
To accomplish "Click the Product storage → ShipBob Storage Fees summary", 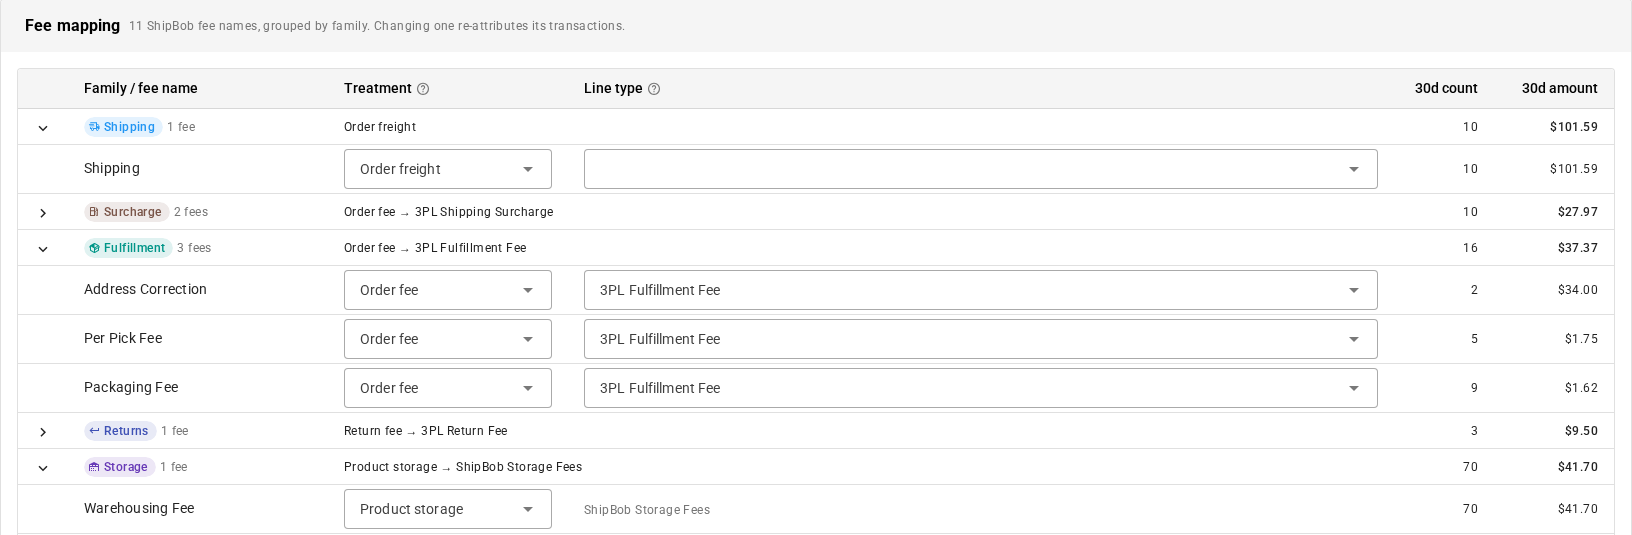I will (463, 467).
